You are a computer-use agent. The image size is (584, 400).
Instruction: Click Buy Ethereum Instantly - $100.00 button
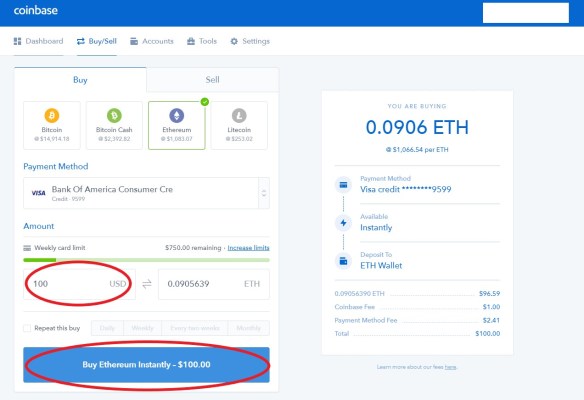click(146, 365)
